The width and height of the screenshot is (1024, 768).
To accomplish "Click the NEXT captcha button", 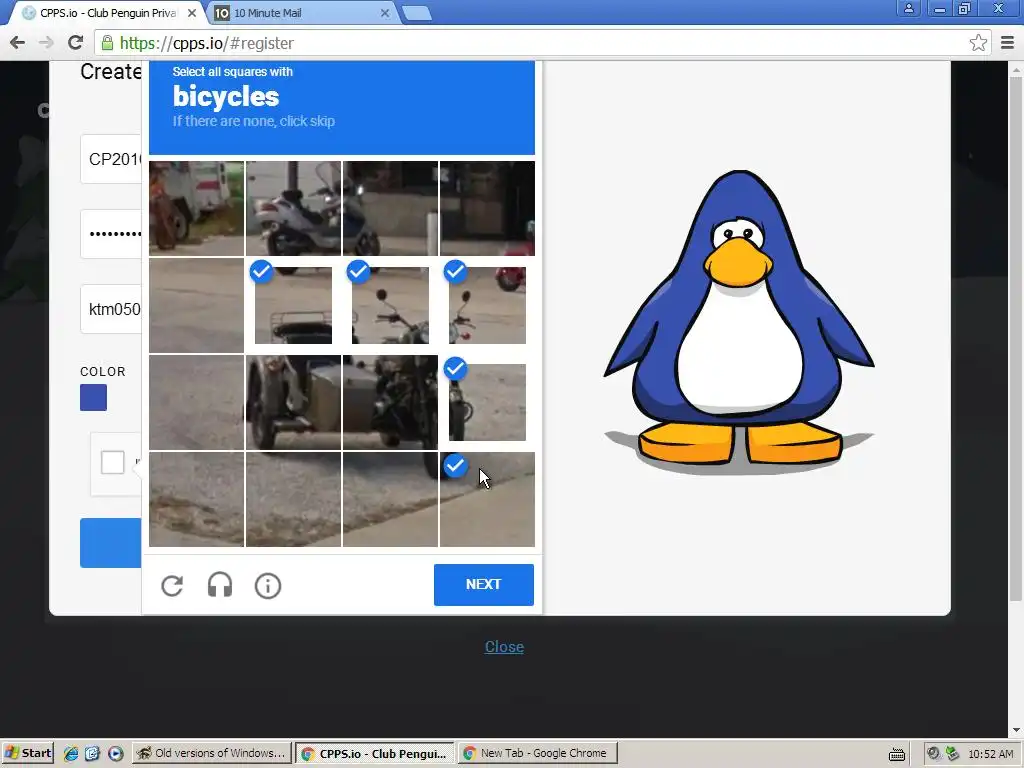I will pyautogui.click(x=484, y=584).
